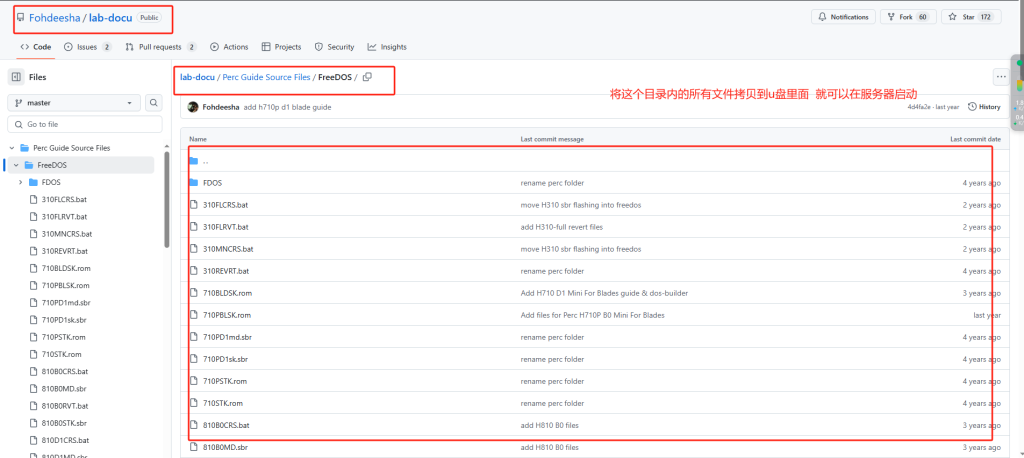Open the three-dot more options menu

pyautogui.click(x=1000, y=77)
